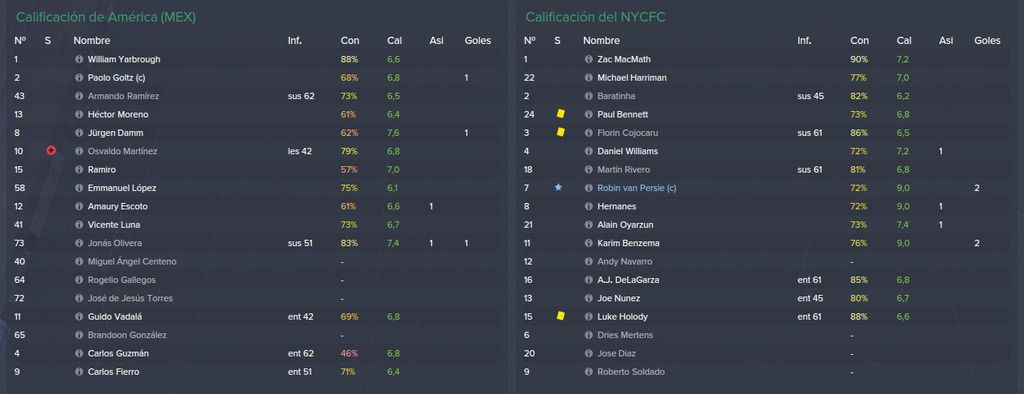
Task: Select Guido Vadalá row name
Action: tap(115, 317)
